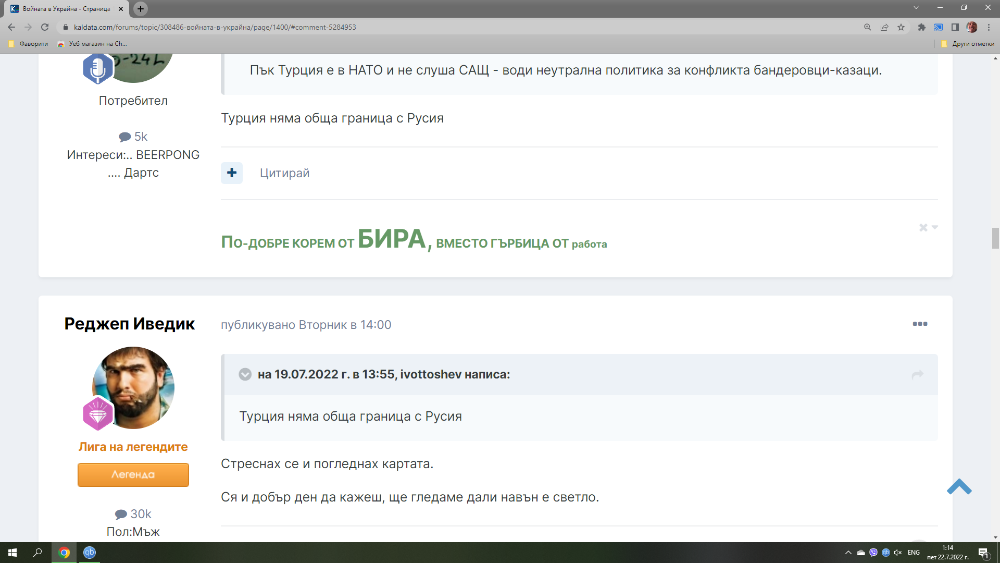Hide the signature with X icon
This screenshot has height=563, width=1000.
click(923, 228)
